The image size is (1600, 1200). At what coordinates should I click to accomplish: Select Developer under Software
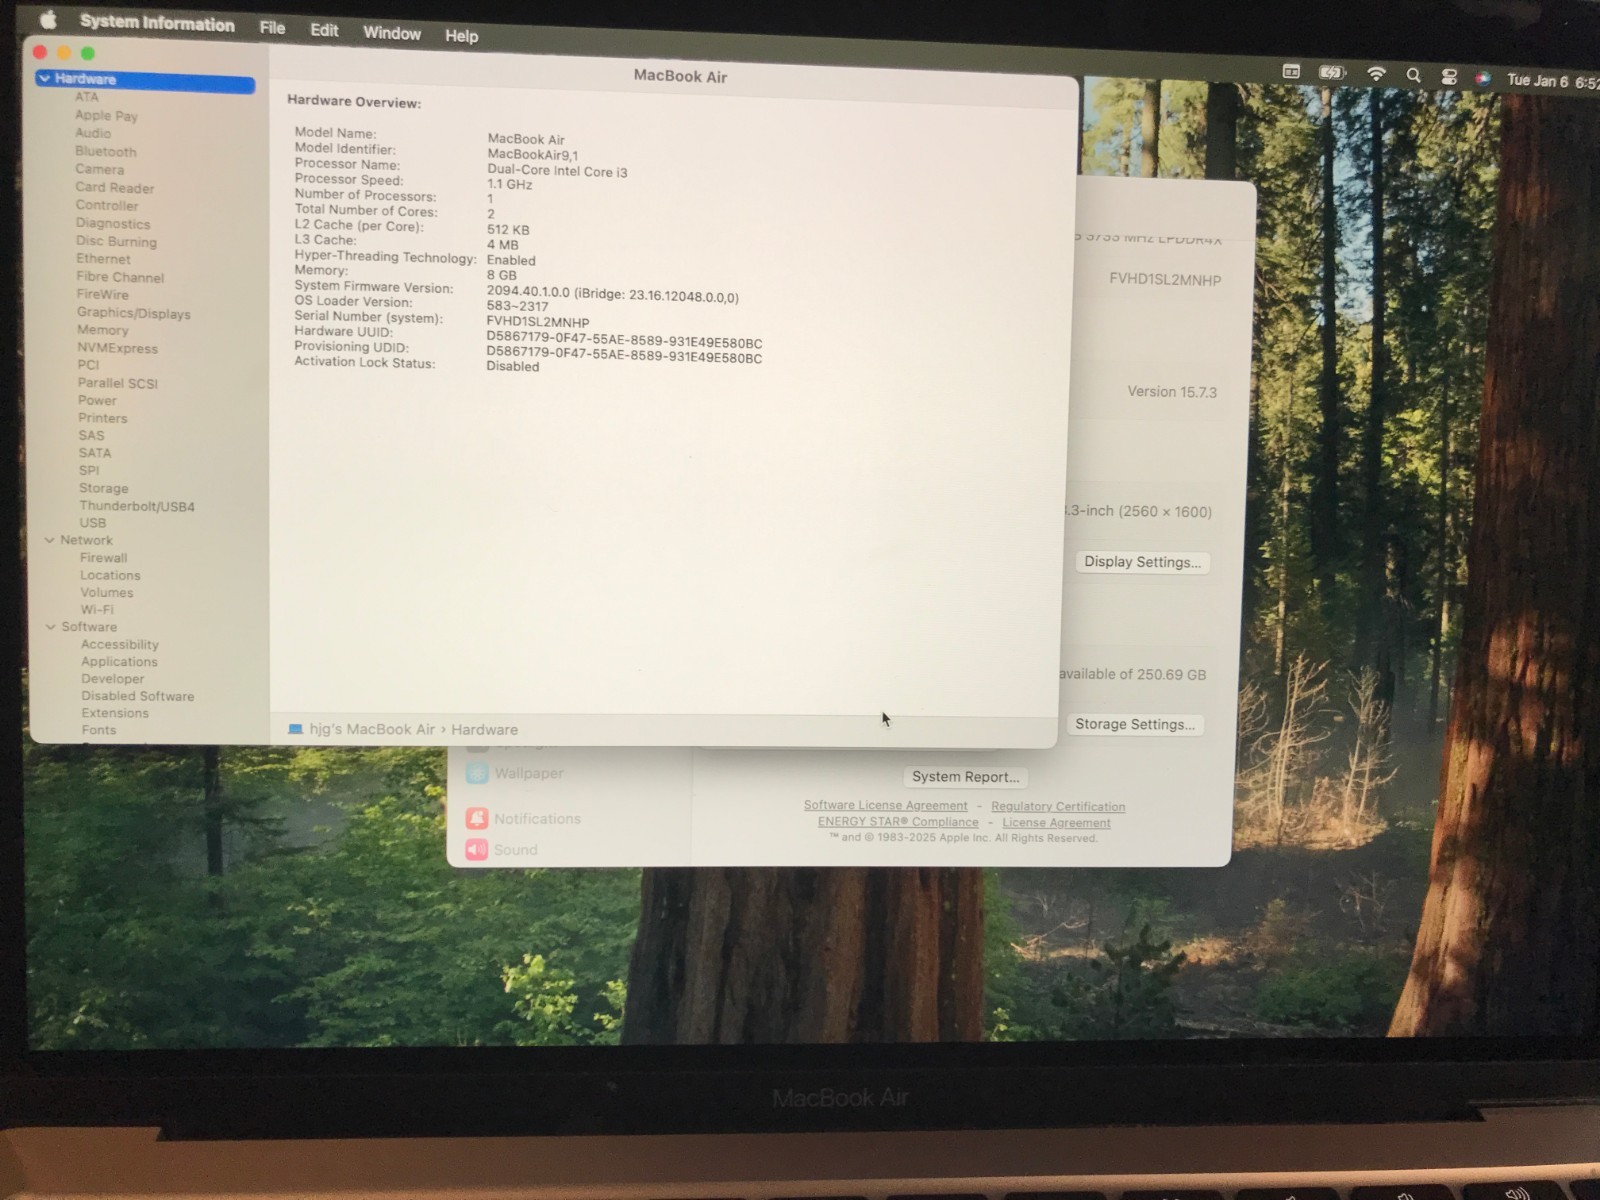pyautogui.click(x=113, y=679)
